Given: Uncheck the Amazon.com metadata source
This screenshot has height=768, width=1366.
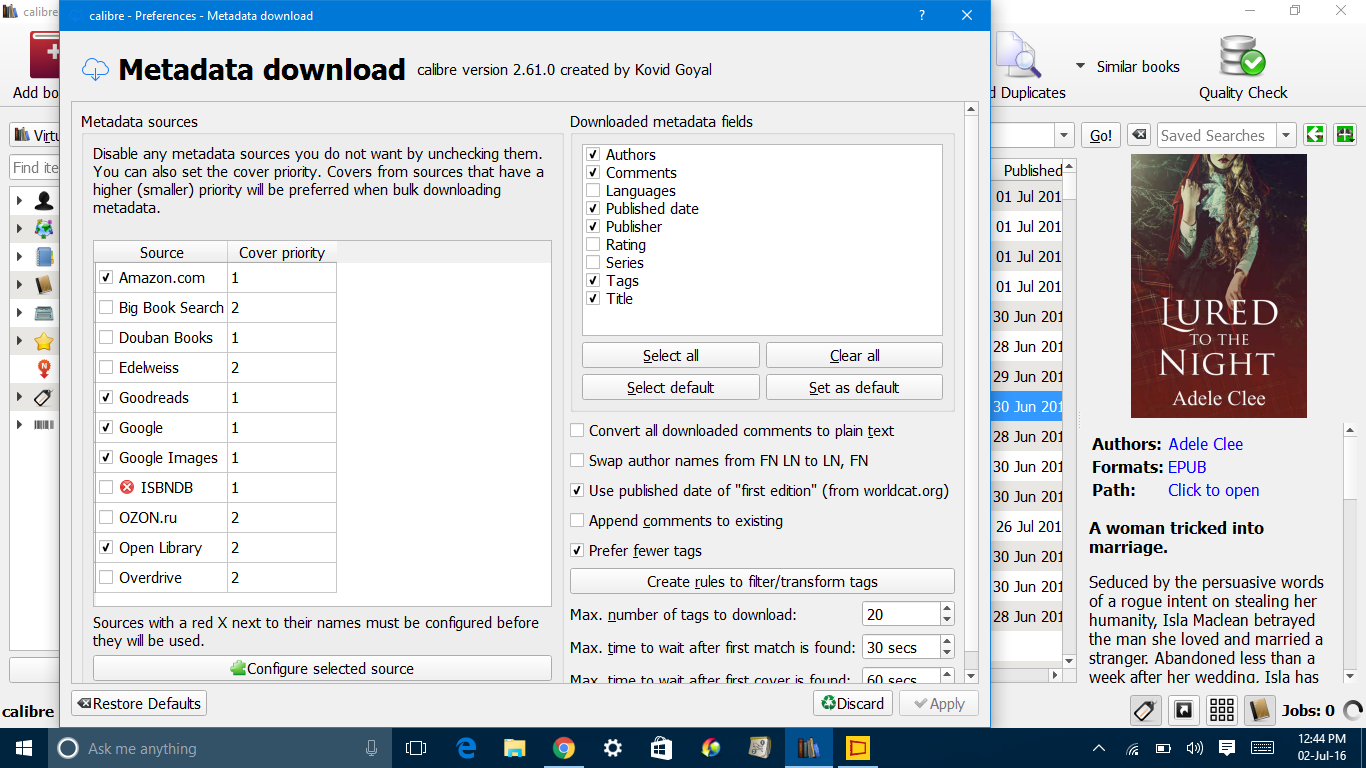Looking at the screenshot, I should (106, 278).
